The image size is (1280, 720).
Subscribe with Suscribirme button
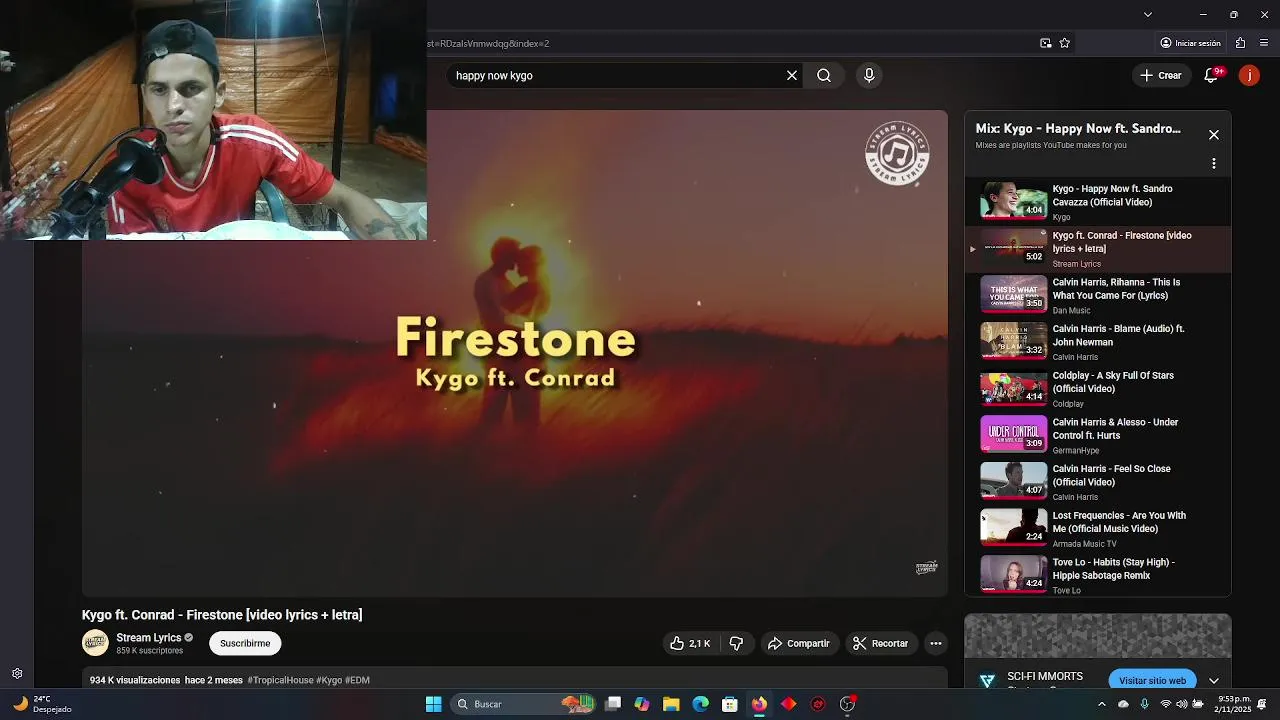pos(245,643)
